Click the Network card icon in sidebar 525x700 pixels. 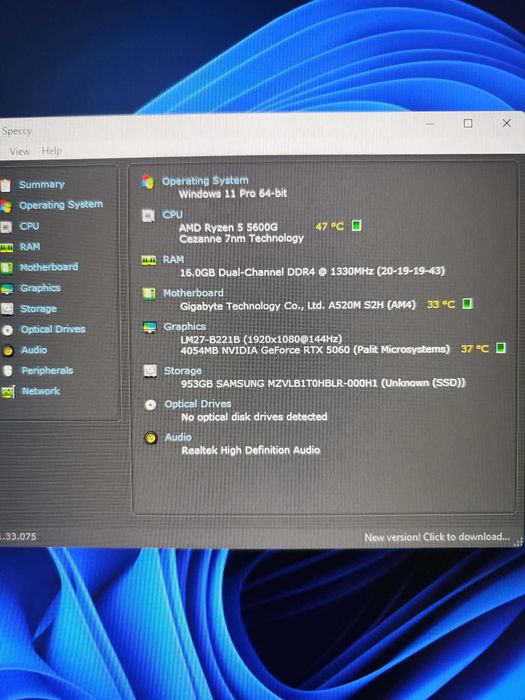[8, 392]
